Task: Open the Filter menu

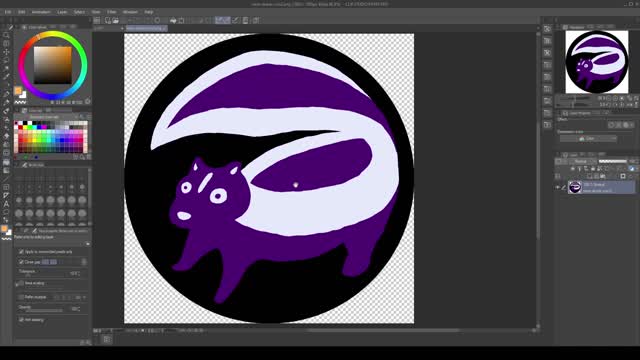Action: click(111, 12)
